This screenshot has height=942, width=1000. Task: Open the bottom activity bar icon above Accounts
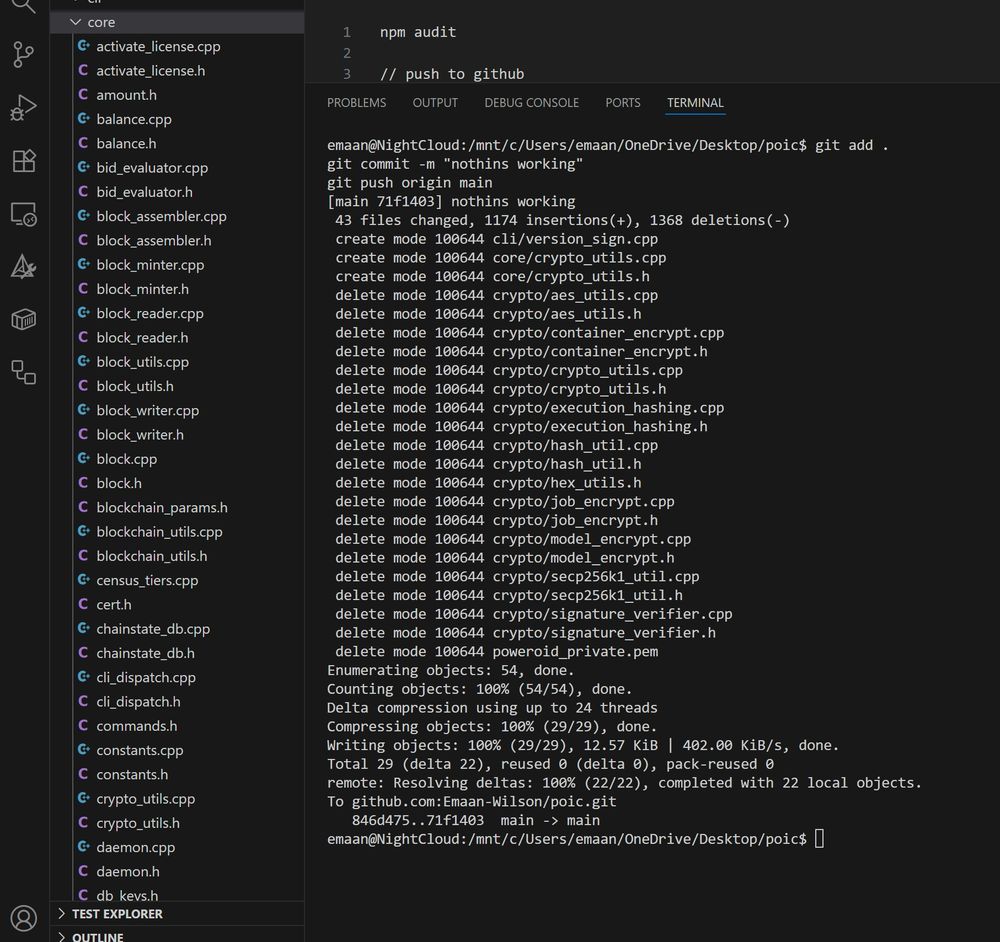[x=24, y=372]
